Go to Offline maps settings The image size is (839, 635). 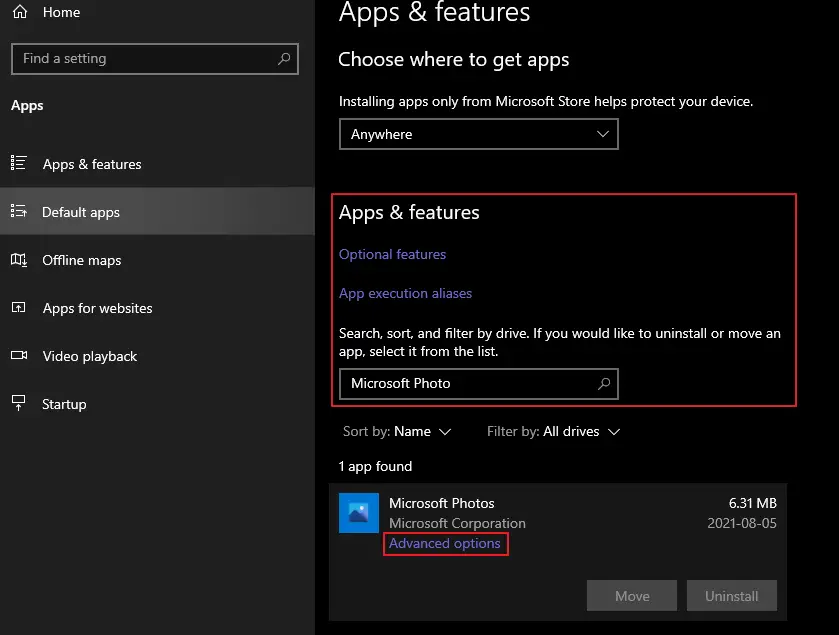(157, 260)
